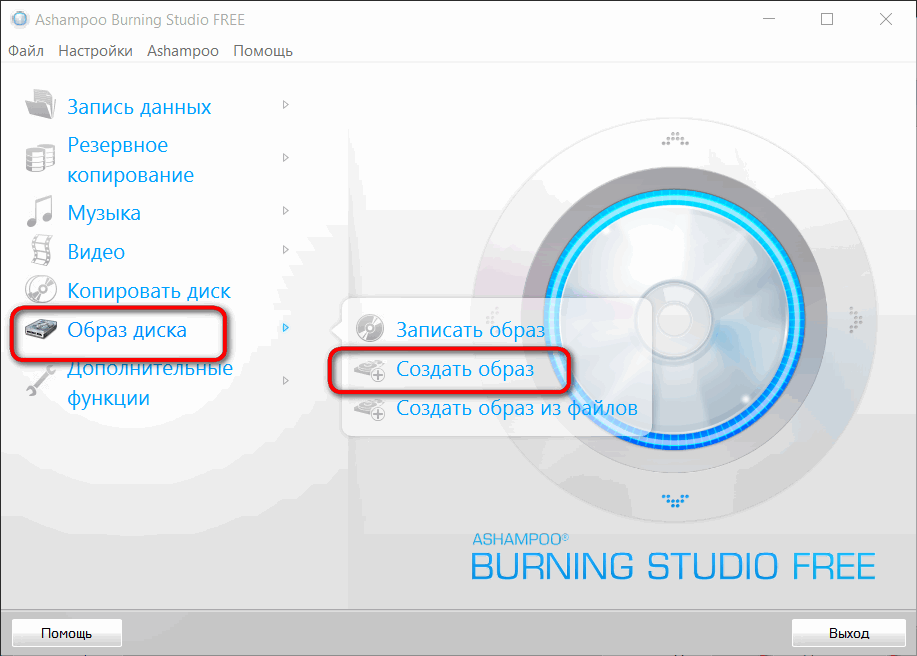Viewport: 917px width, 656px height.
Task: Select the Копировать диск label
Action: coord(149,291)
